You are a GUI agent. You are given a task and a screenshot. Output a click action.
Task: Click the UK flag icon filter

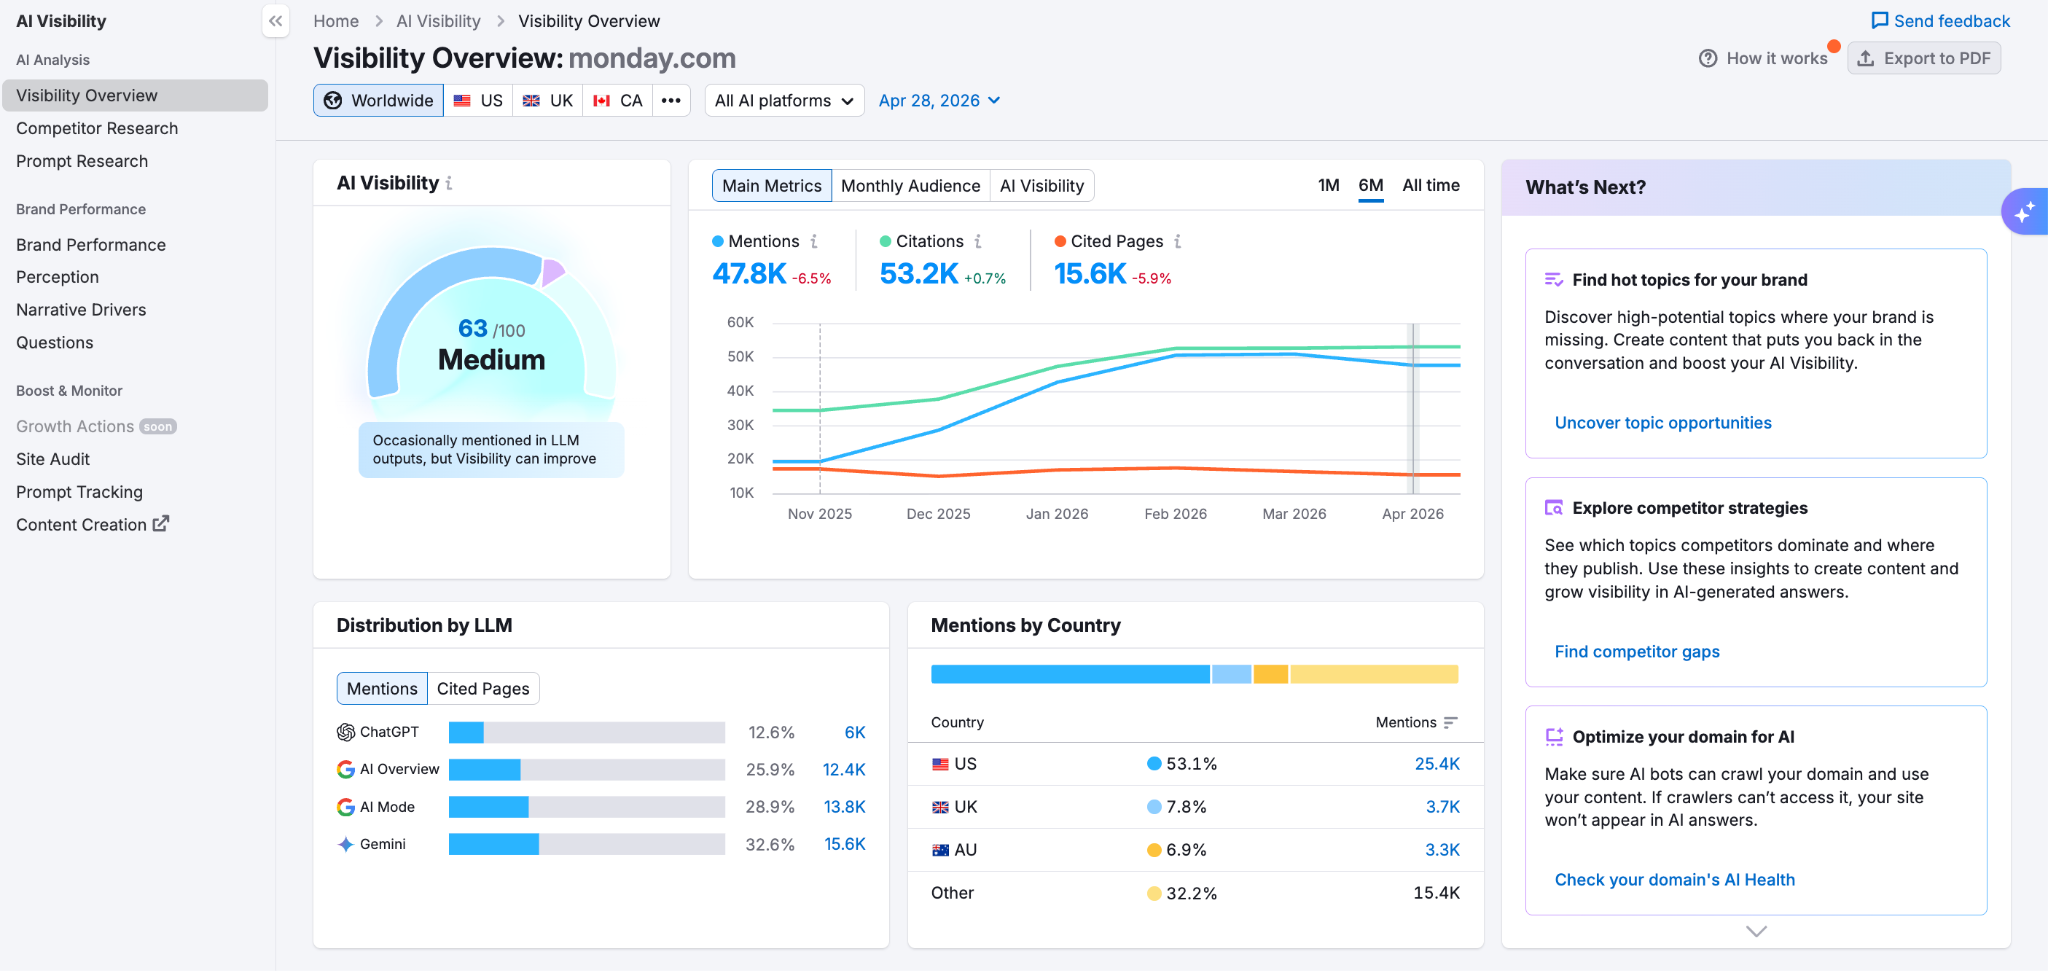531,100
